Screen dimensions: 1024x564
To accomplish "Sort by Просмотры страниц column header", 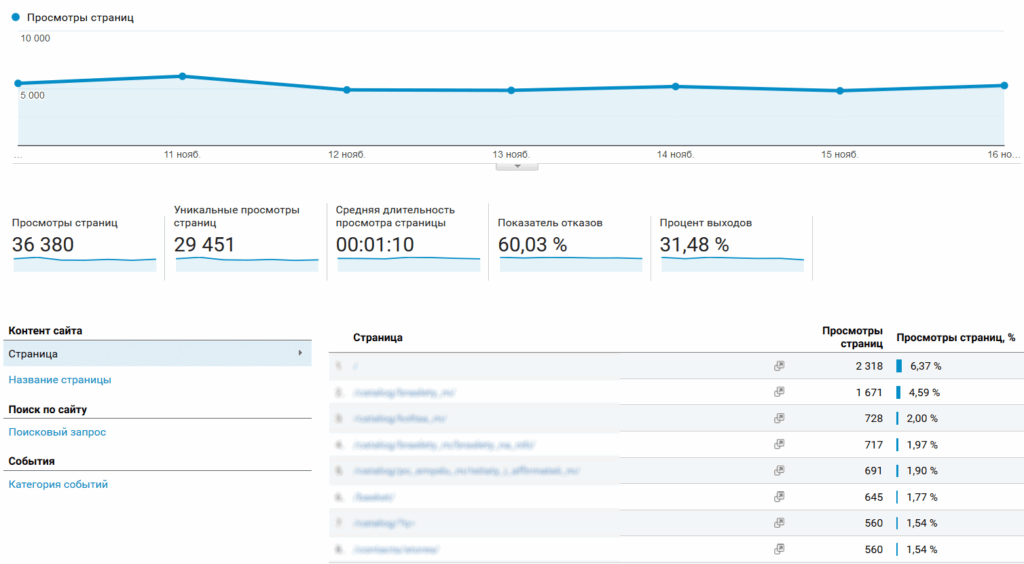I will click(852, 337).
